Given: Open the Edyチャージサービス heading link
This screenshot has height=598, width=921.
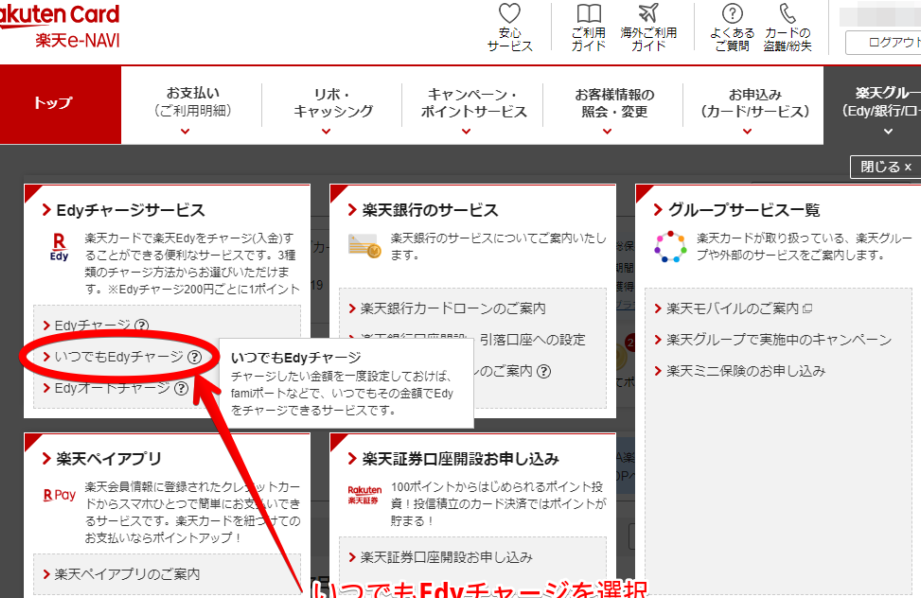Looking at the screenshot, I should pos(124,210).
